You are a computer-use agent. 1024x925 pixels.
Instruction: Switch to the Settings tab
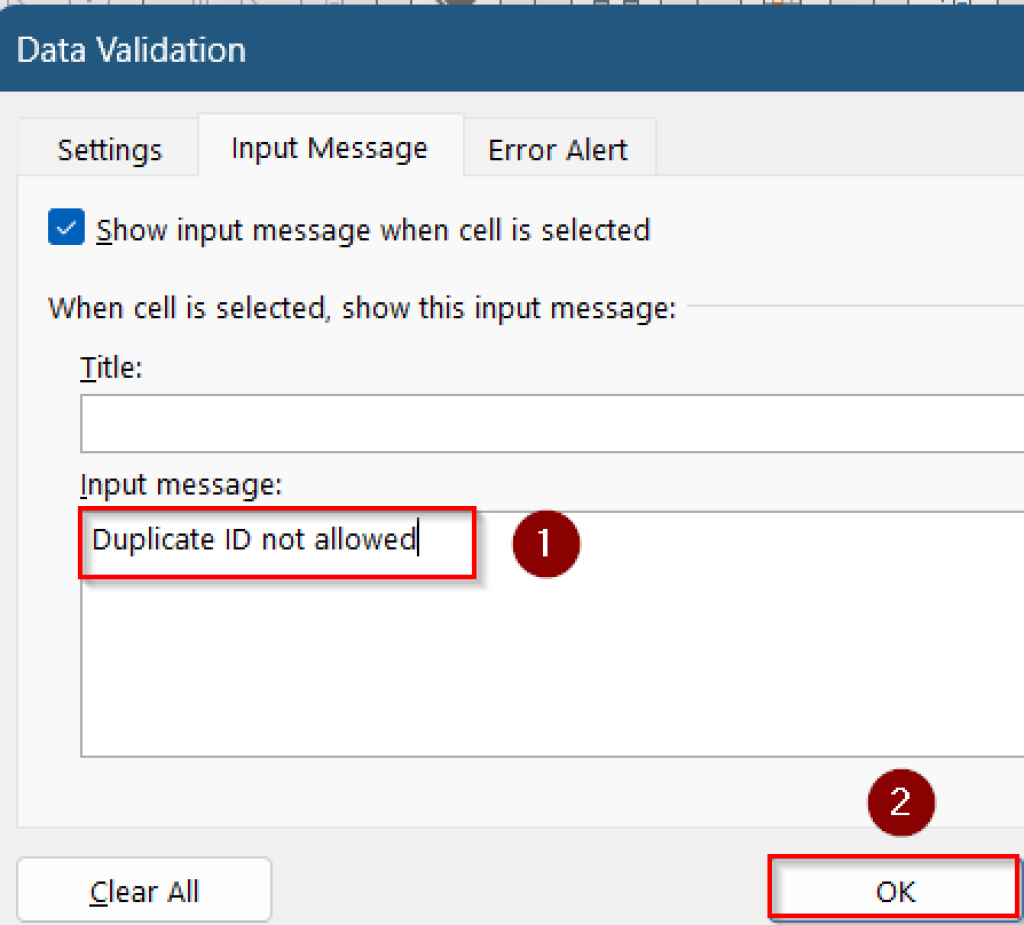(109, 148)
